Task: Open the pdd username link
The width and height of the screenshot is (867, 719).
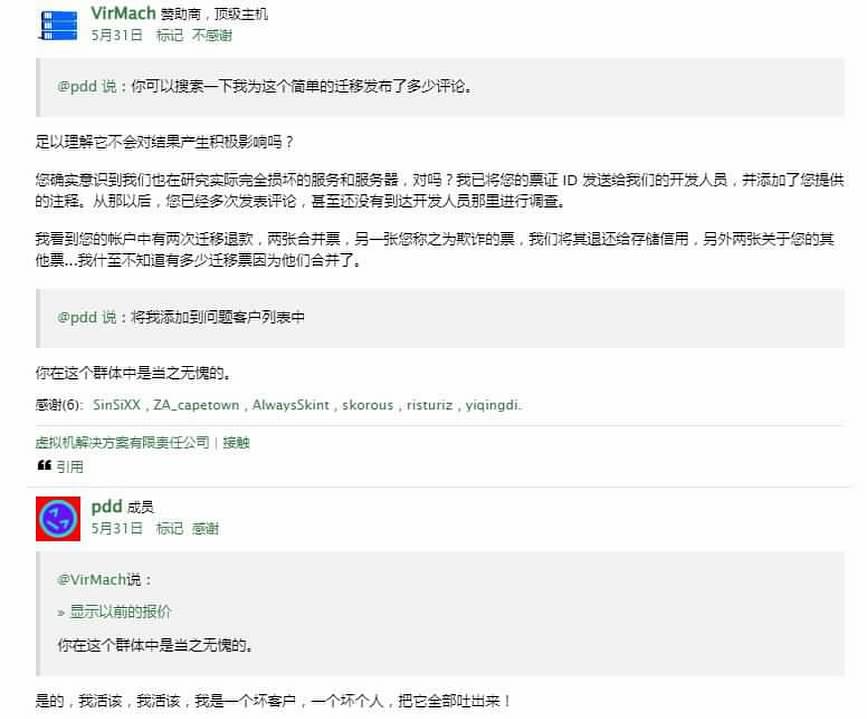Action: tap(106, 506)
